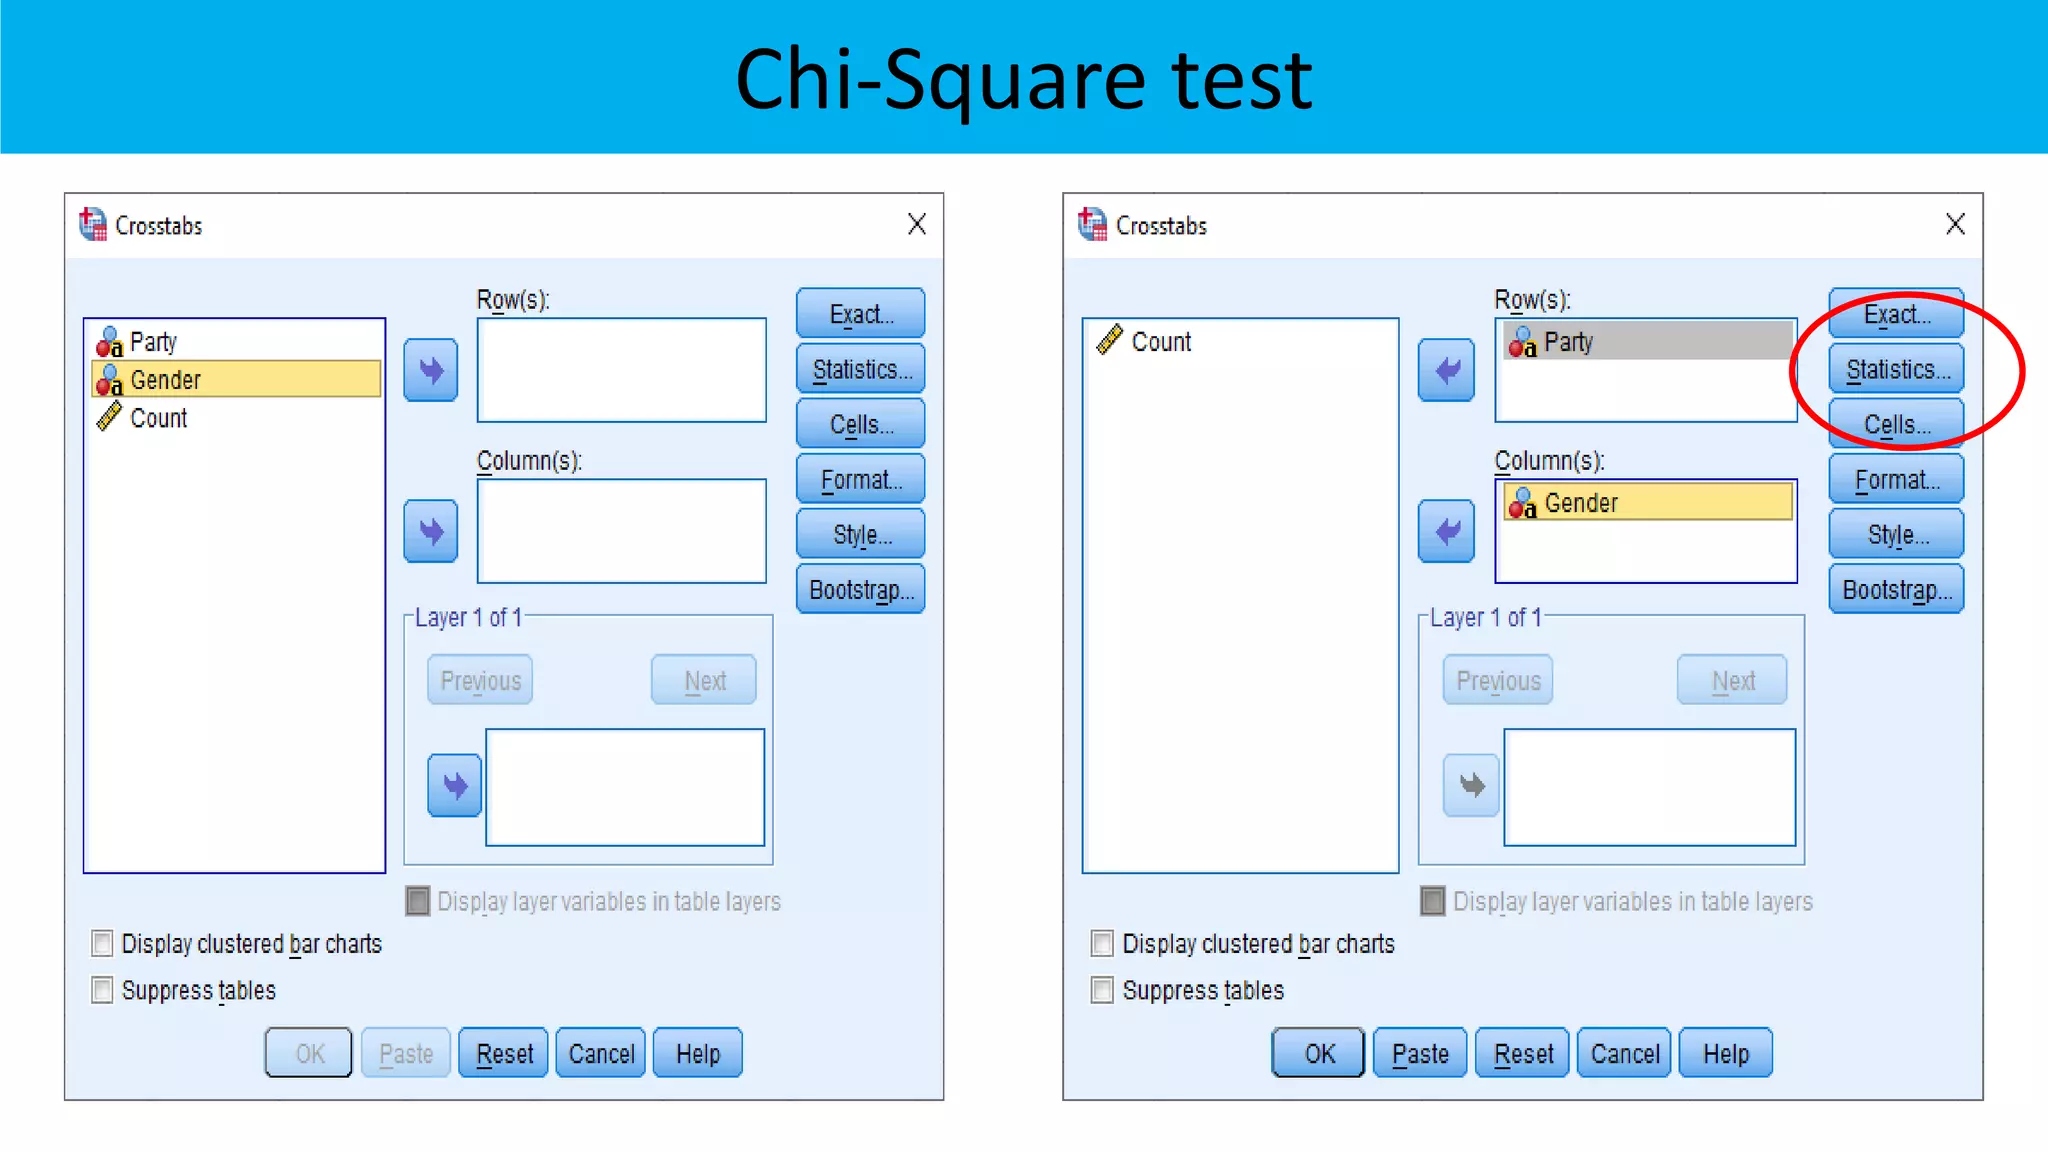Viewport: 2048px width, 1152px height.
Task: Close the right Crosstabs dialog
Action: coord(1956,224)
